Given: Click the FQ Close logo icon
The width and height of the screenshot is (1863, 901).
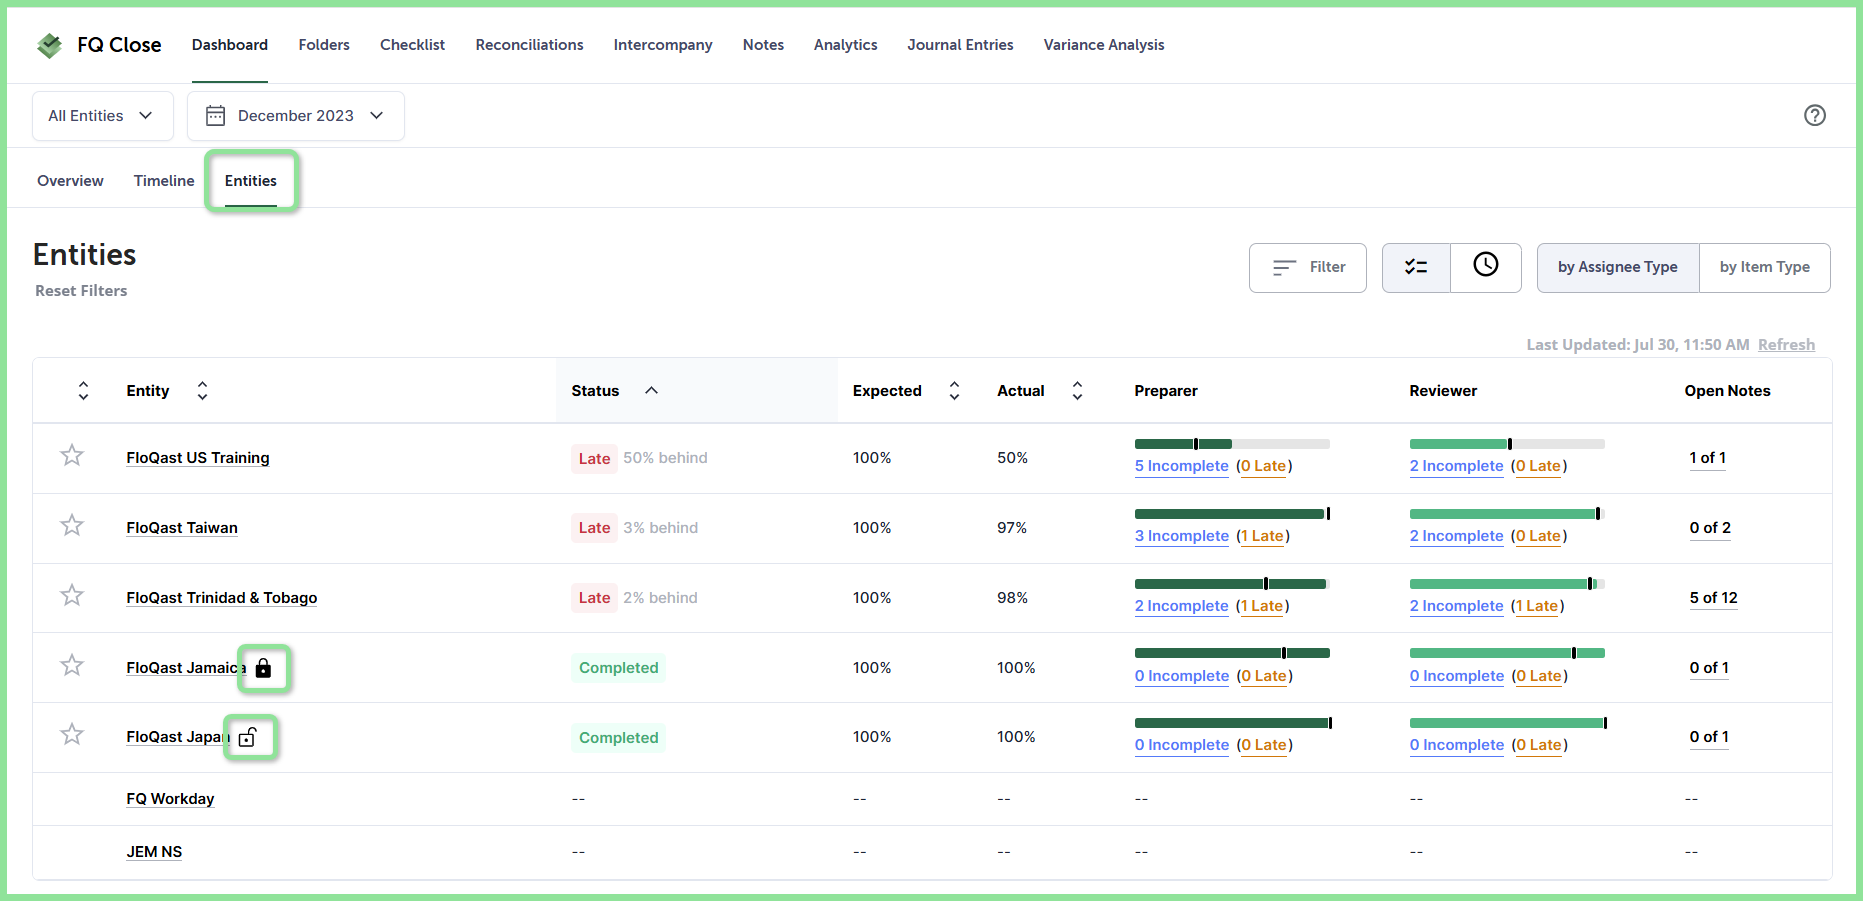Looking at the screenshot, I should (x=49, y=45).
